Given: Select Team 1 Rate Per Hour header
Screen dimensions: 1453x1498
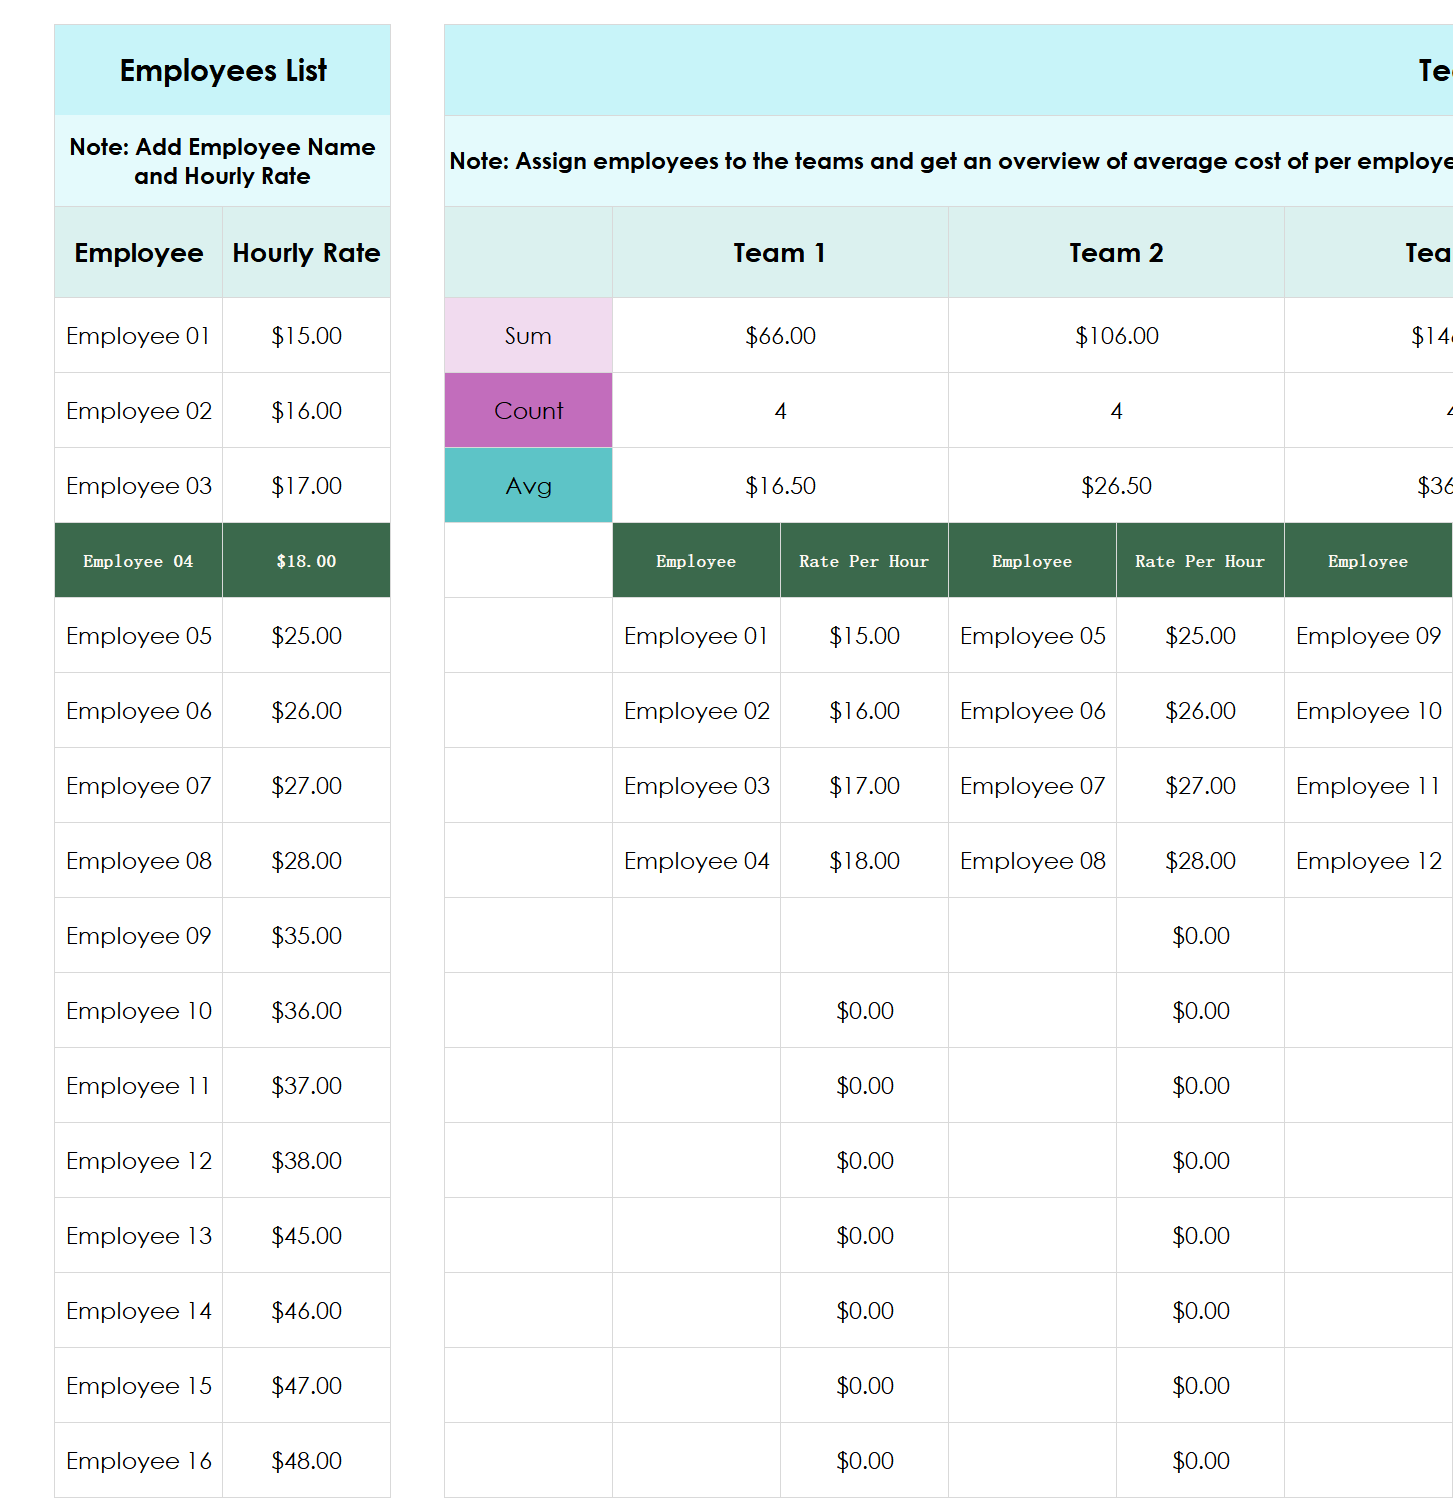Looking at the screenshot, I should 864,560.
